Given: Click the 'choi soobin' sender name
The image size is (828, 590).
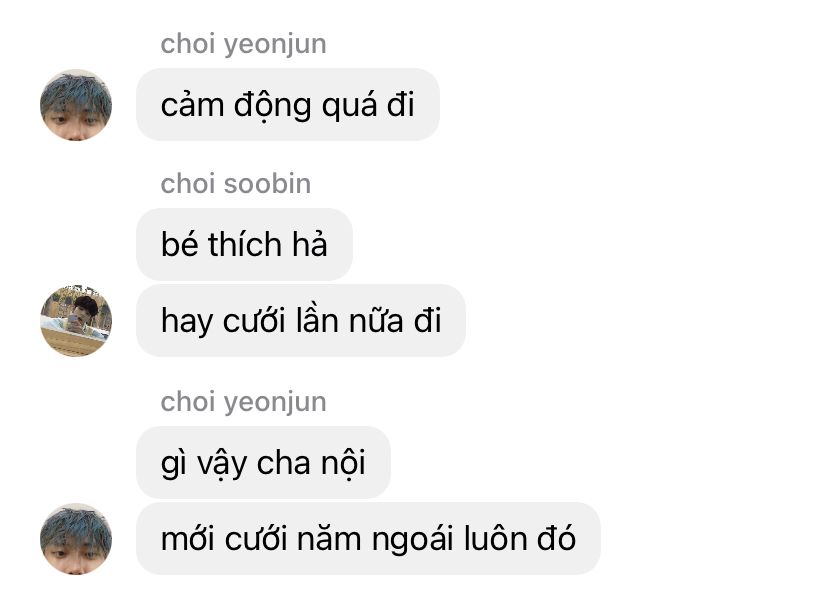Looking at the screenshot, I should click(236, 184).
